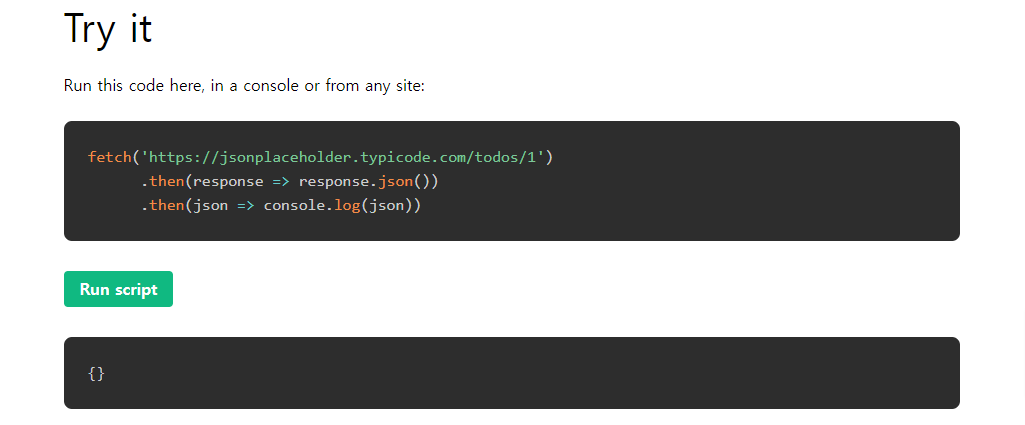This screenshot has width=1025, height=425.
Task: Click the fetch keyword in the code
Action: tap(109, 157)
